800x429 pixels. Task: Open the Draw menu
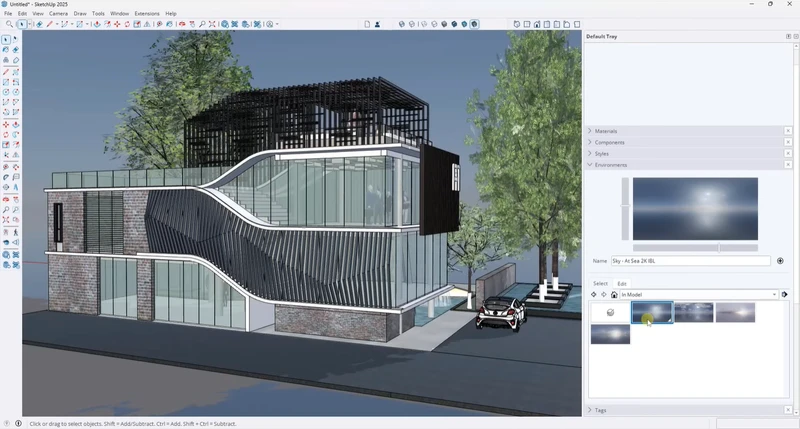point(80,13)
